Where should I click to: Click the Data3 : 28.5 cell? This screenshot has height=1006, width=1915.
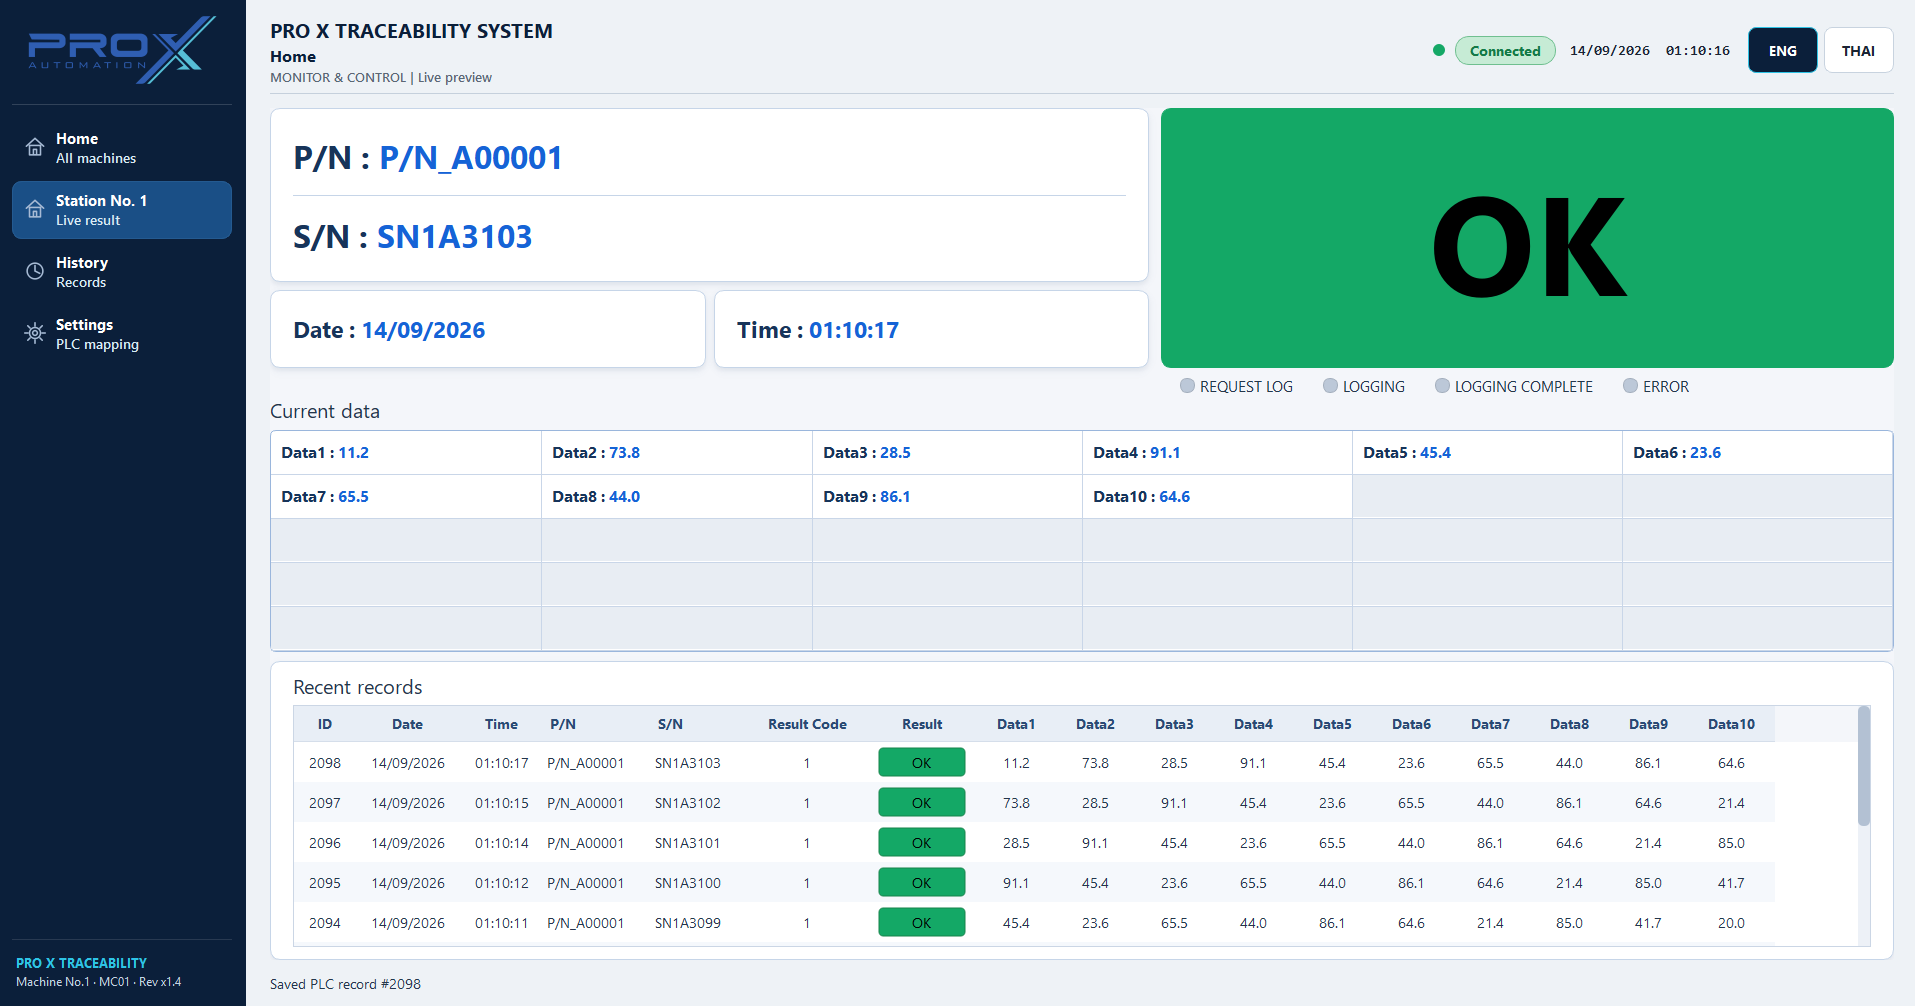(947, 453)
